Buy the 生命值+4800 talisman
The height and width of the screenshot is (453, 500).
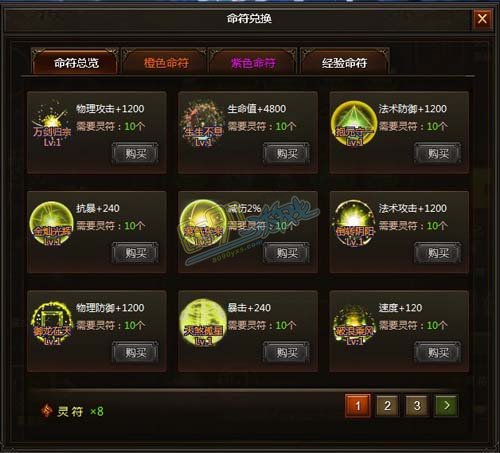coord(286,154)
